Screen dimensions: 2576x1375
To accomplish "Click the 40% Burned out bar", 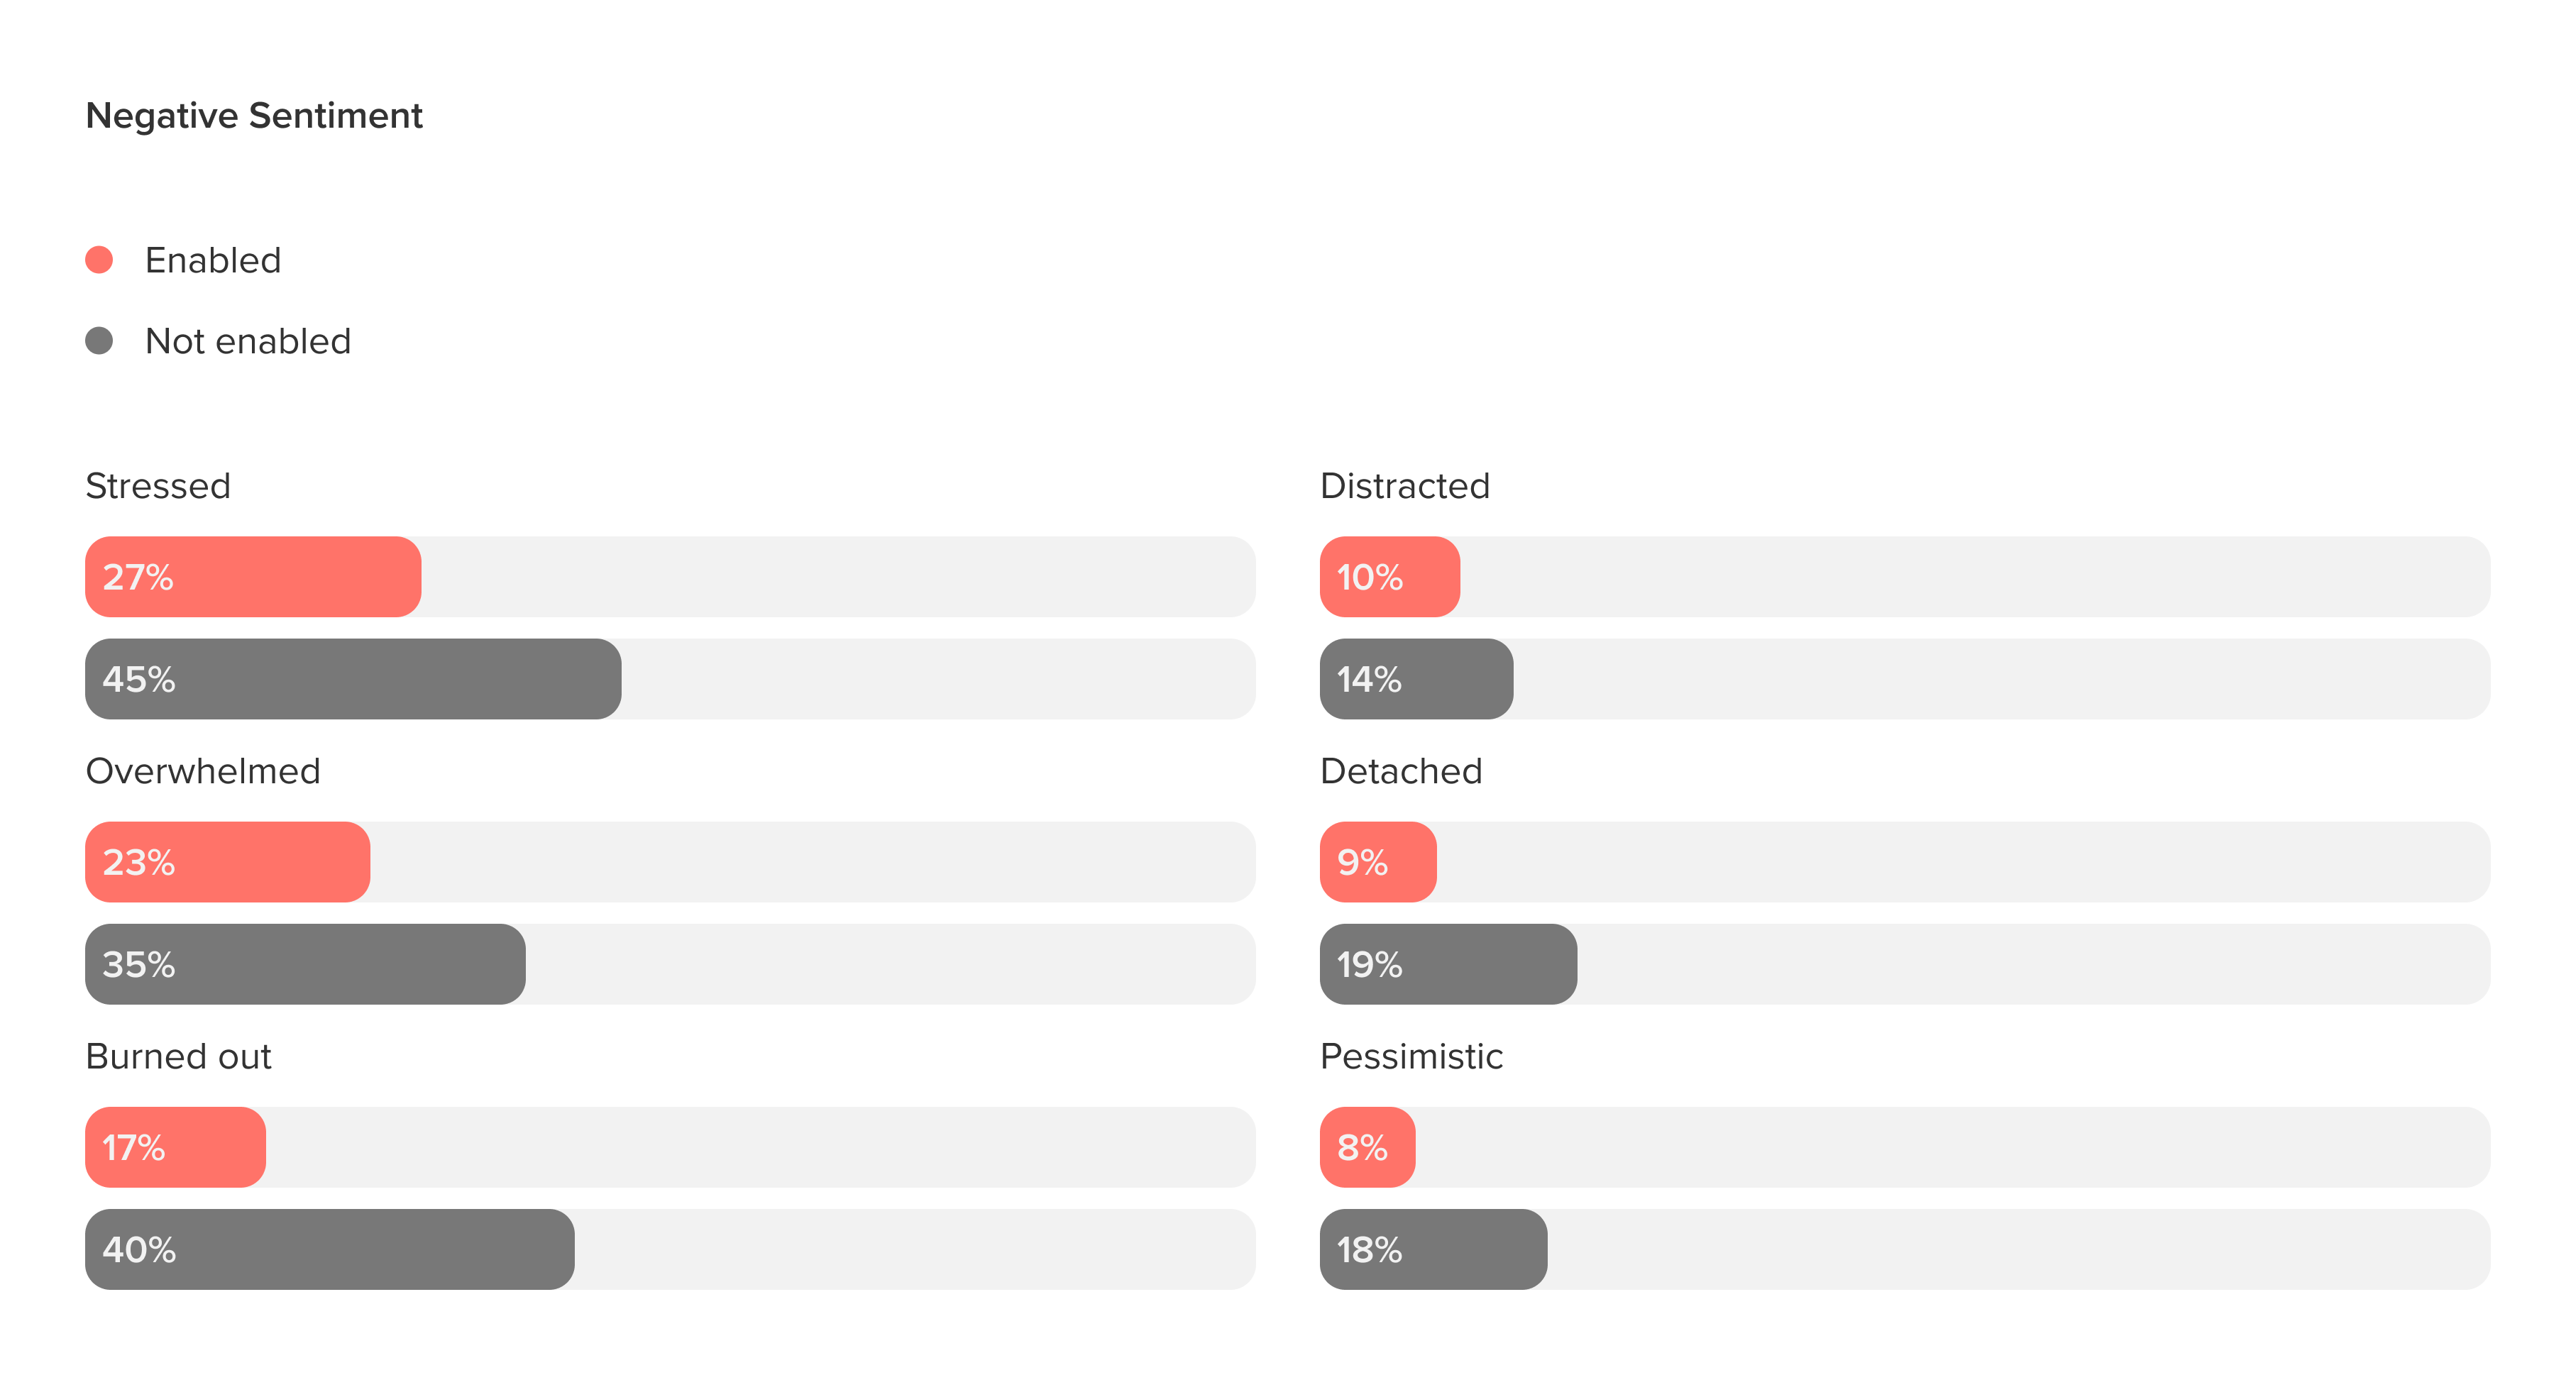I will (x=330, y=1249).
